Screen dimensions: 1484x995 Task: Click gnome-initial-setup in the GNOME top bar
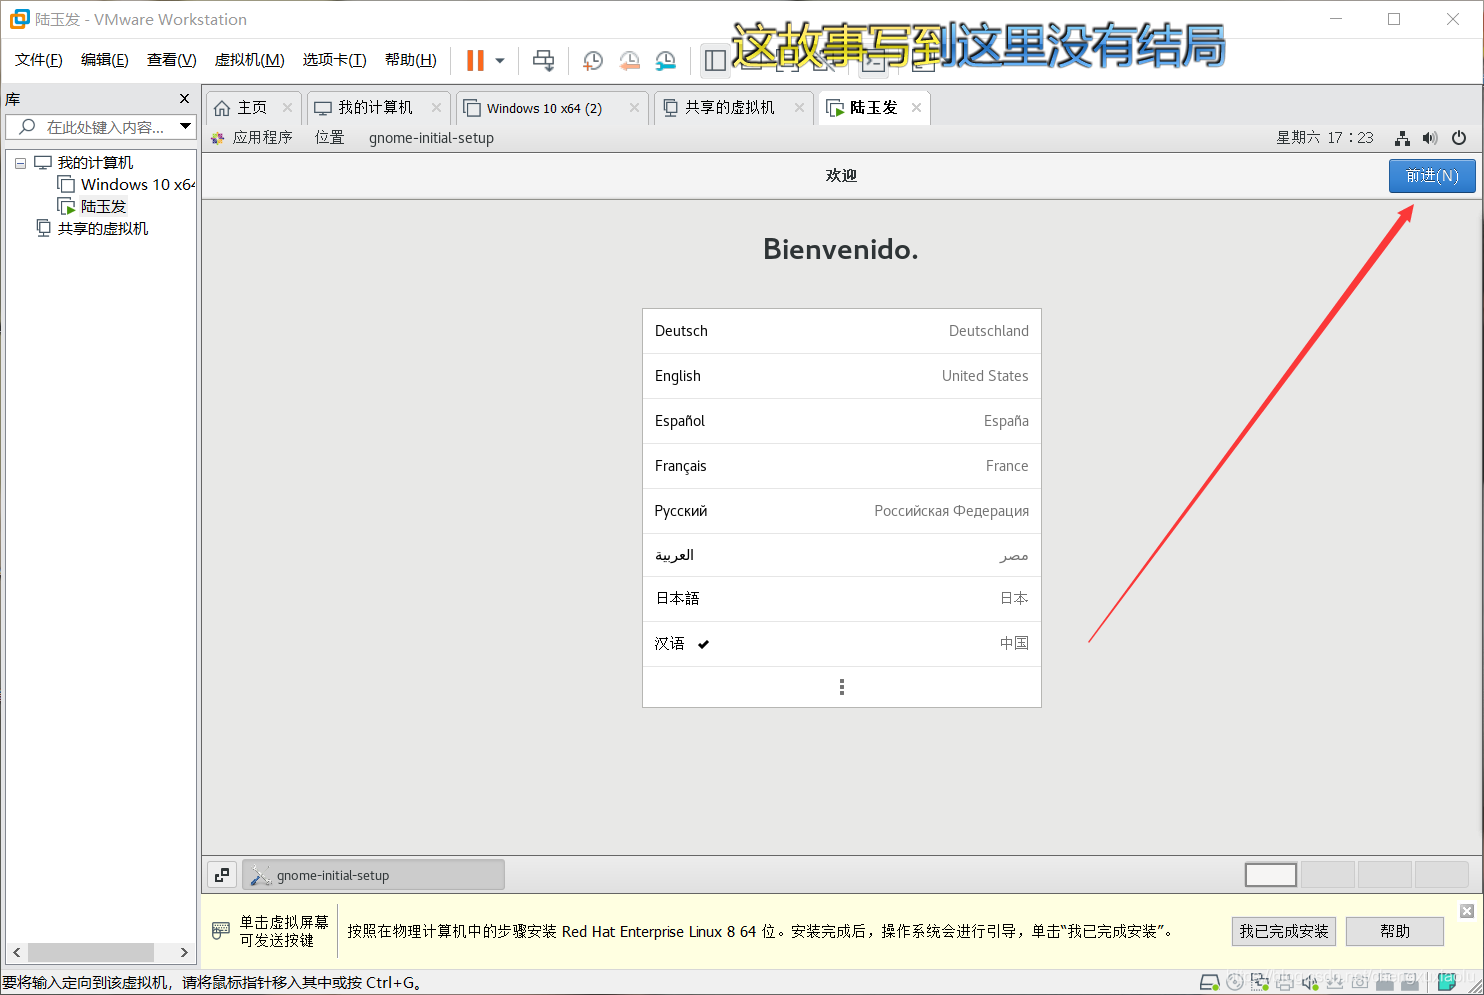click(x=431, y=137)
